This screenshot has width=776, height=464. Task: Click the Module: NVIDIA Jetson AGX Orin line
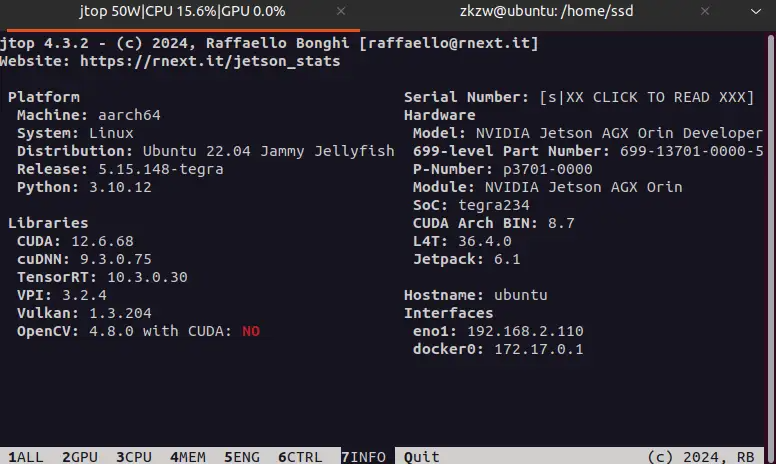(547, 187)
